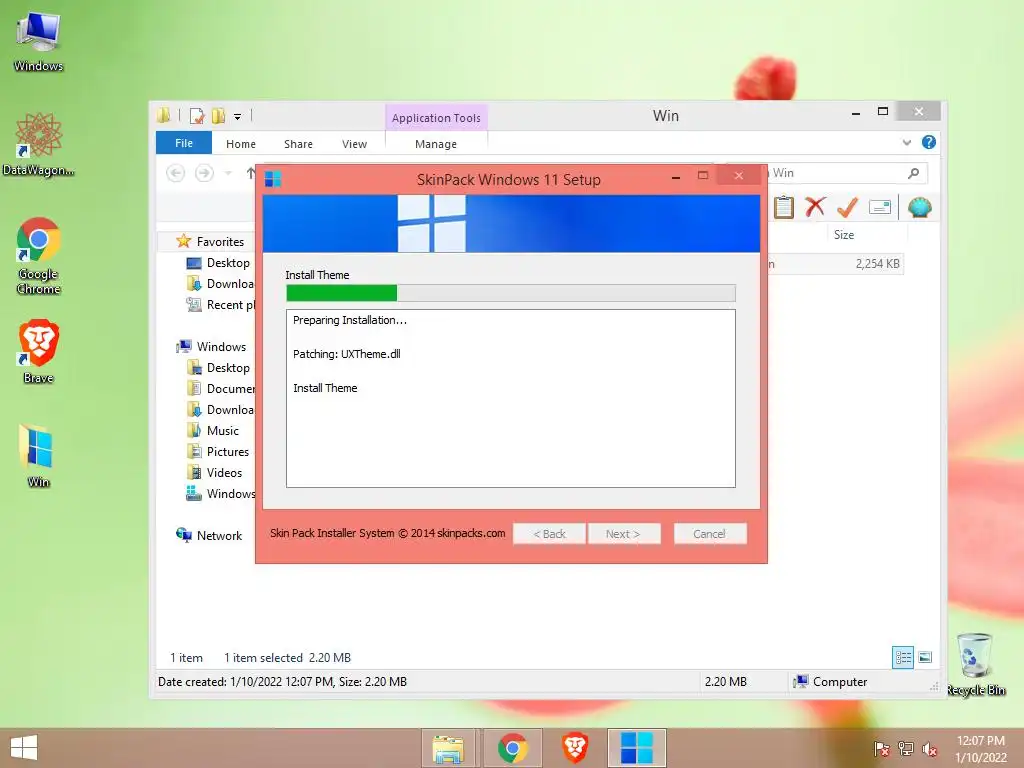The height and width of the screenshot is (768, 1024).
Task: Click the 2,254 KB file size cell
Action: 877,264
